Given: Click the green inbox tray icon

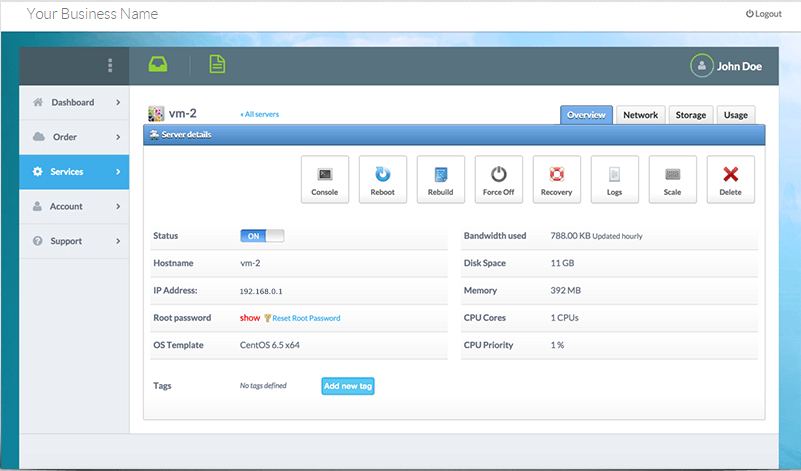Looking at the screenshot, I should (158, 65).
